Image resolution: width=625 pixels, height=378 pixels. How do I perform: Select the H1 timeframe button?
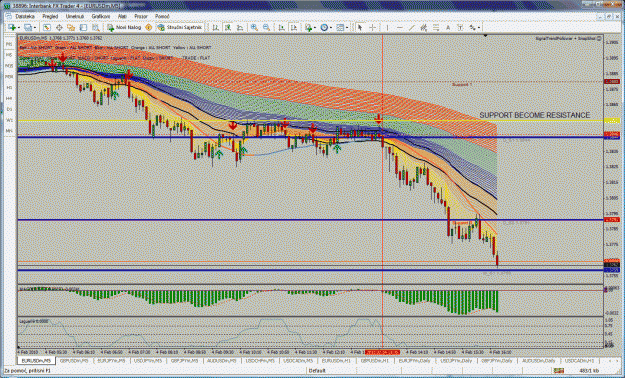click(x=9, y=87)
